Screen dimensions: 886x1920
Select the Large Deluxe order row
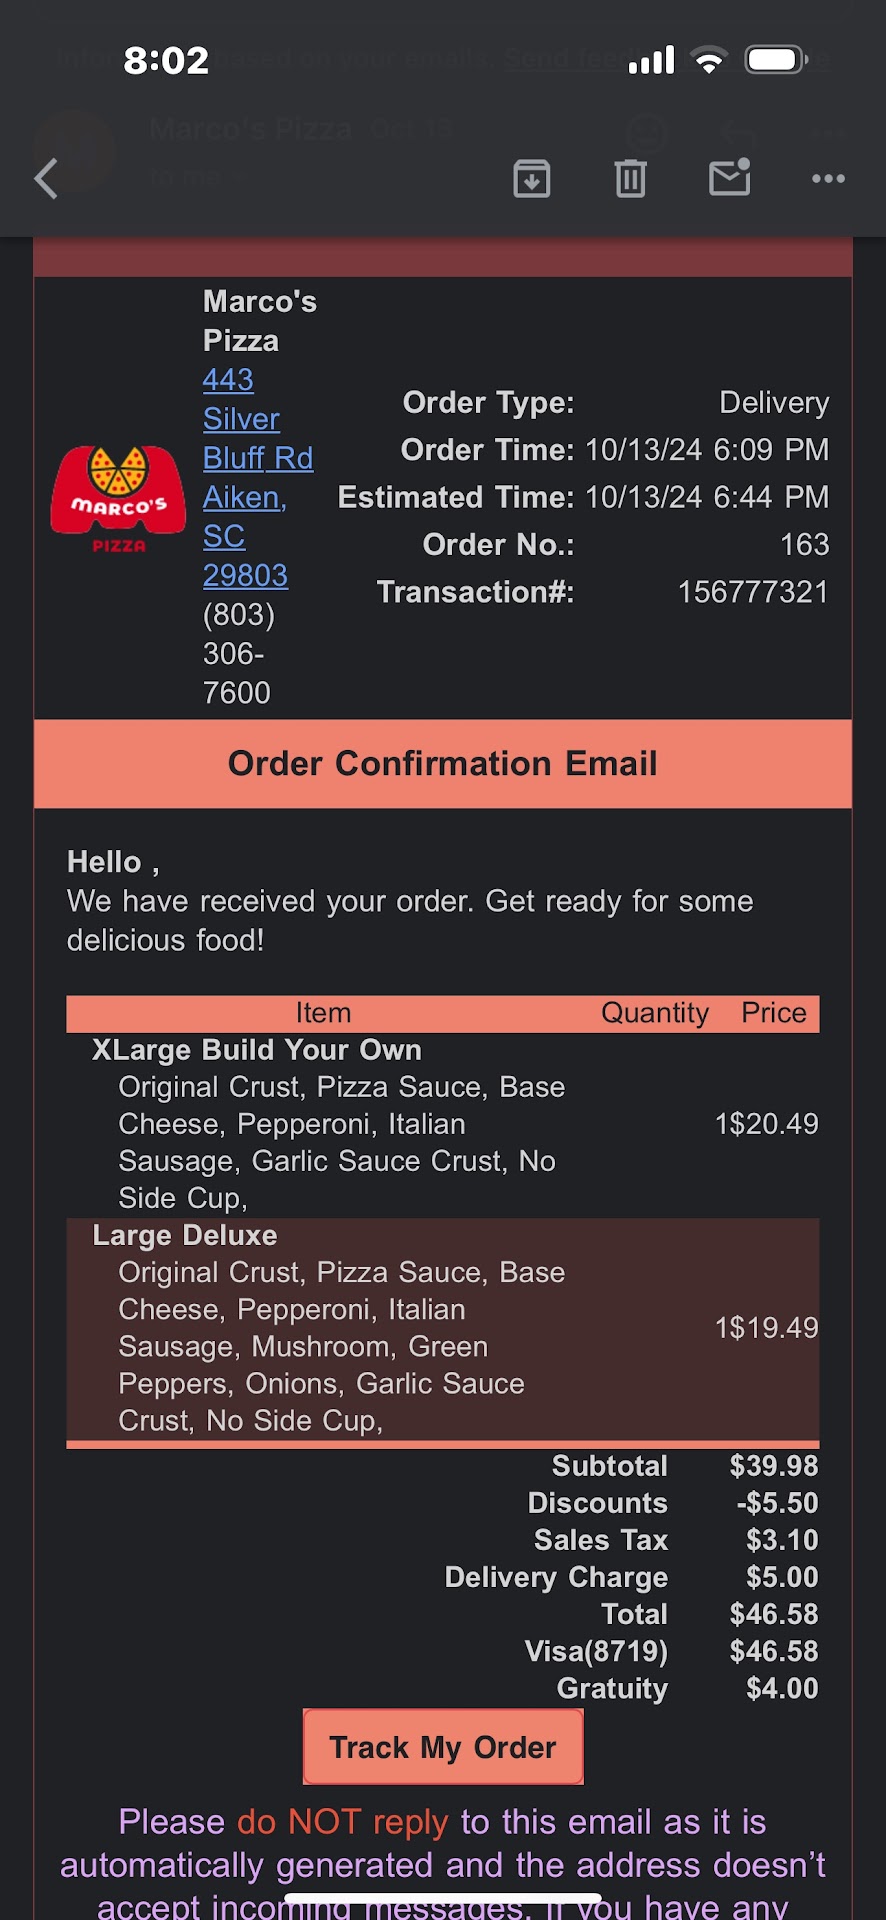[x=442, y=1327]
